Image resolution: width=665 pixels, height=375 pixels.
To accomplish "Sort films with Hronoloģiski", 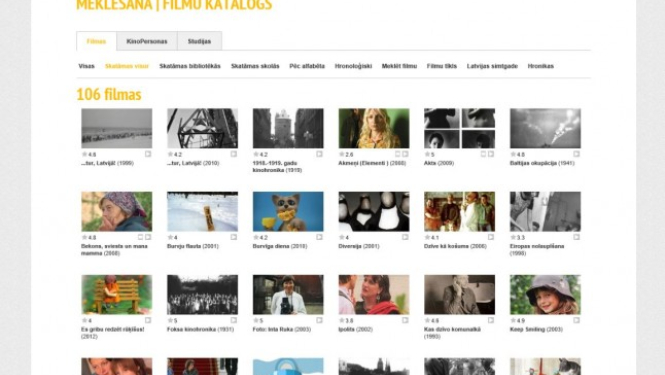I will click(x=353, y=66).
